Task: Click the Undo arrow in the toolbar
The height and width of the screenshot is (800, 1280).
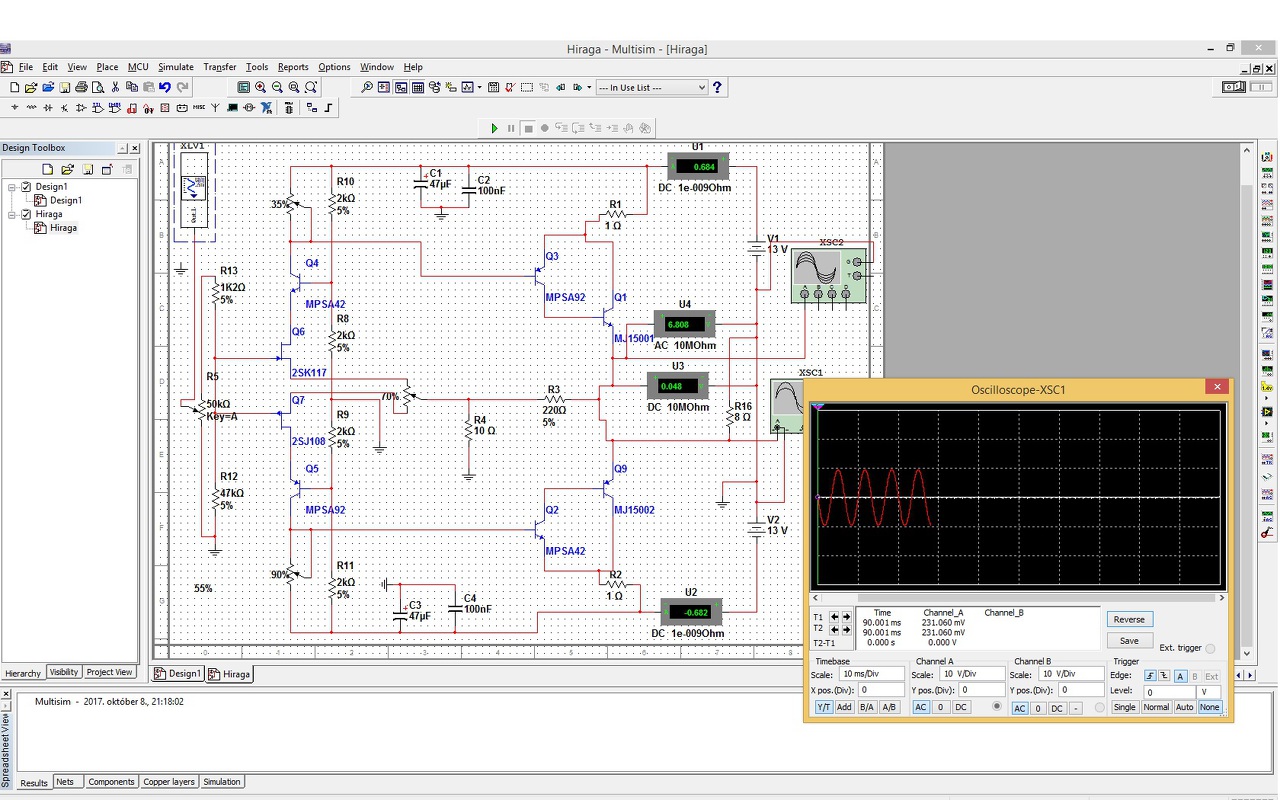Action: pos(165,88)
